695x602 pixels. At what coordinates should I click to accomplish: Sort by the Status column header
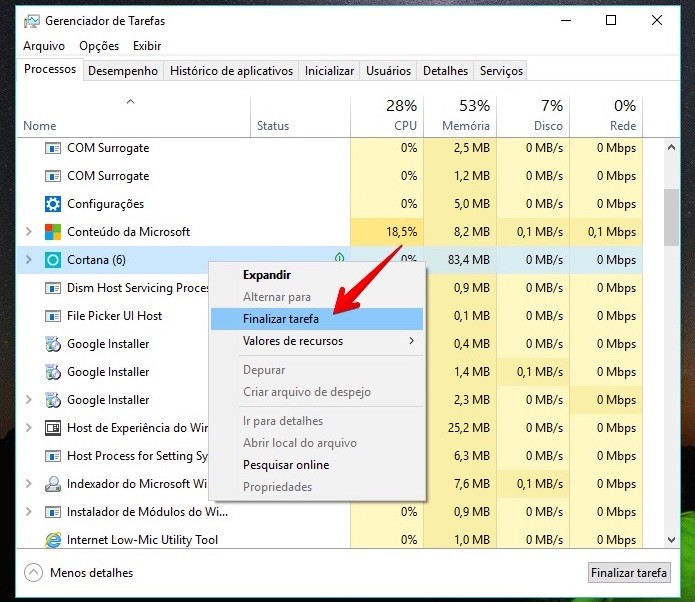pos(301,115)
